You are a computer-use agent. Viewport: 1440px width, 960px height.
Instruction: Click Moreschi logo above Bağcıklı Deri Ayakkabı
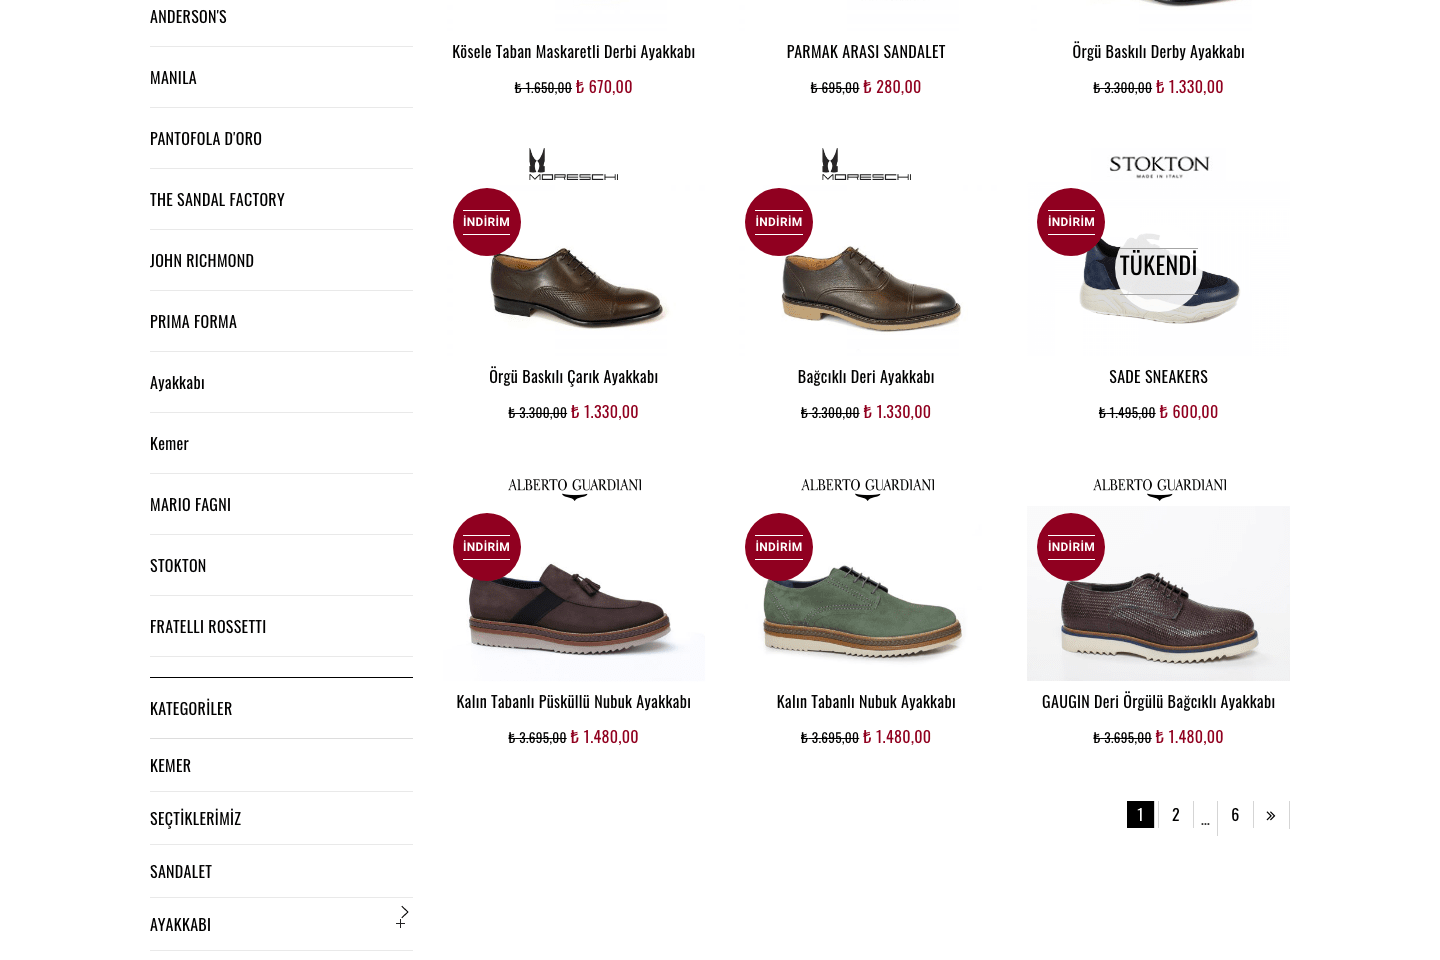(866, 165)
